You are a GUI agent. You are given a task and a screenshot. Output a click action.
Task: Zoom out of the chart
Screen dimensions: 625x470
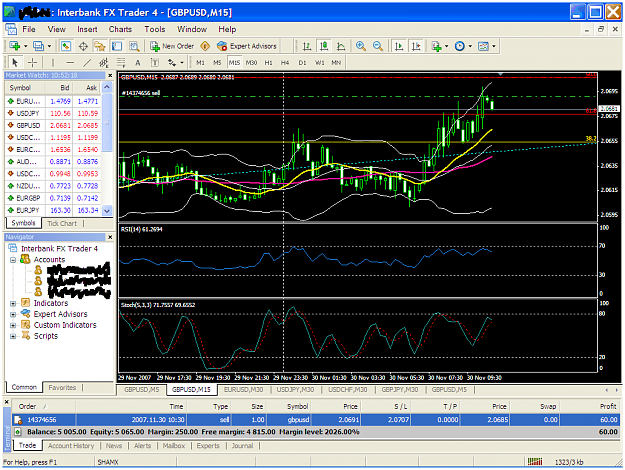click(378, 46)
